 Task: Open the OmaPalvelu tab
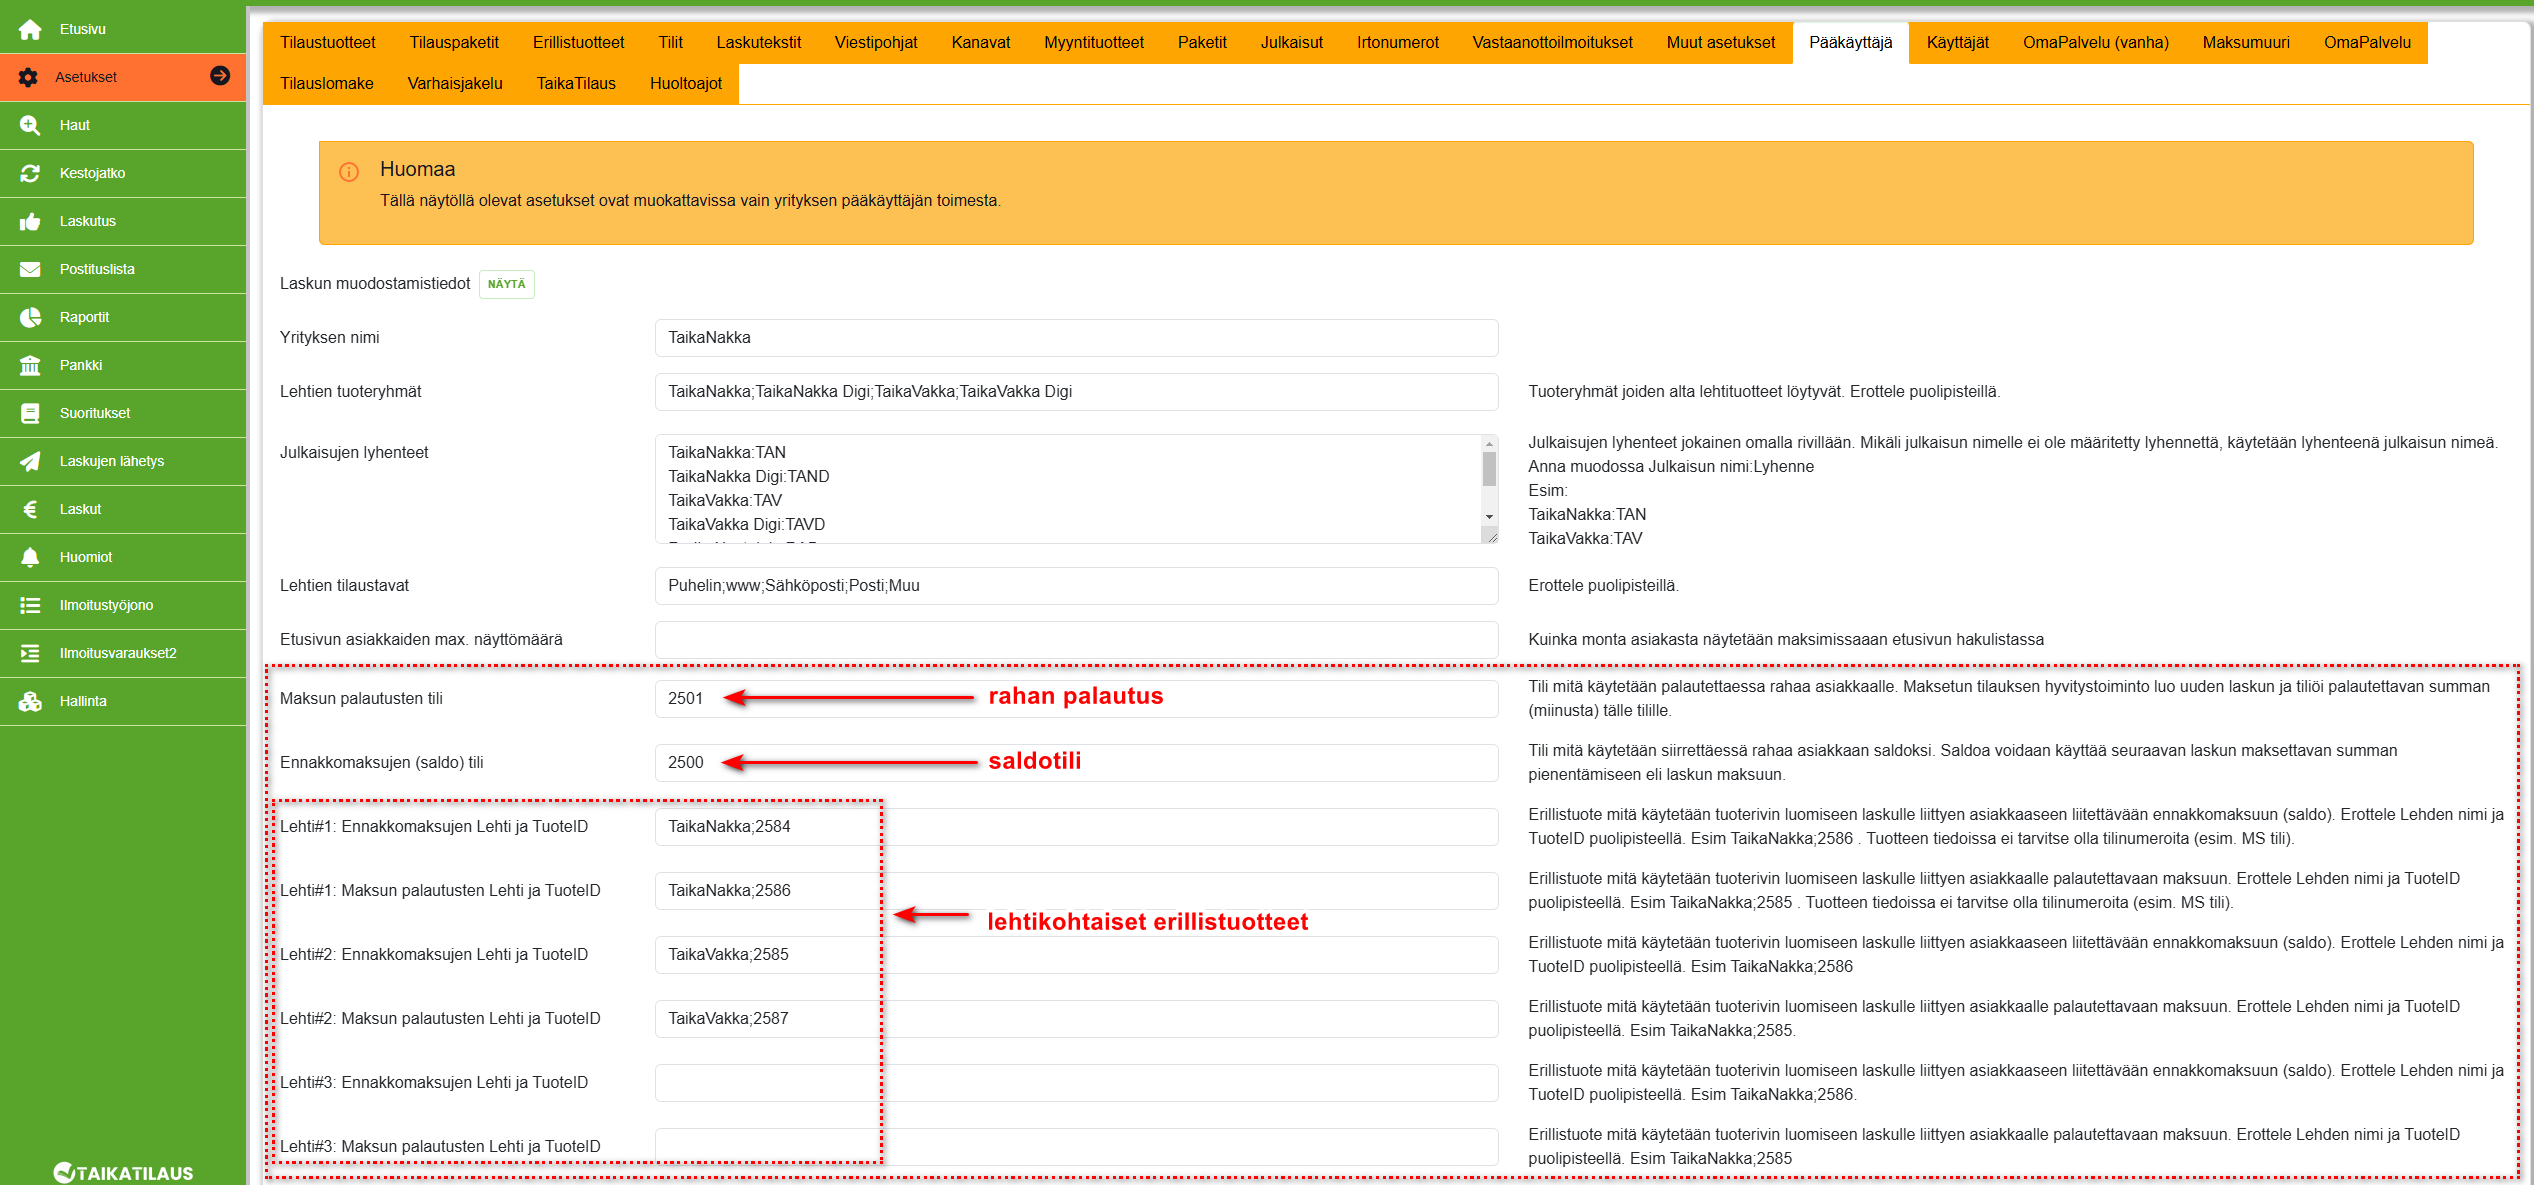click(2367, 42)
